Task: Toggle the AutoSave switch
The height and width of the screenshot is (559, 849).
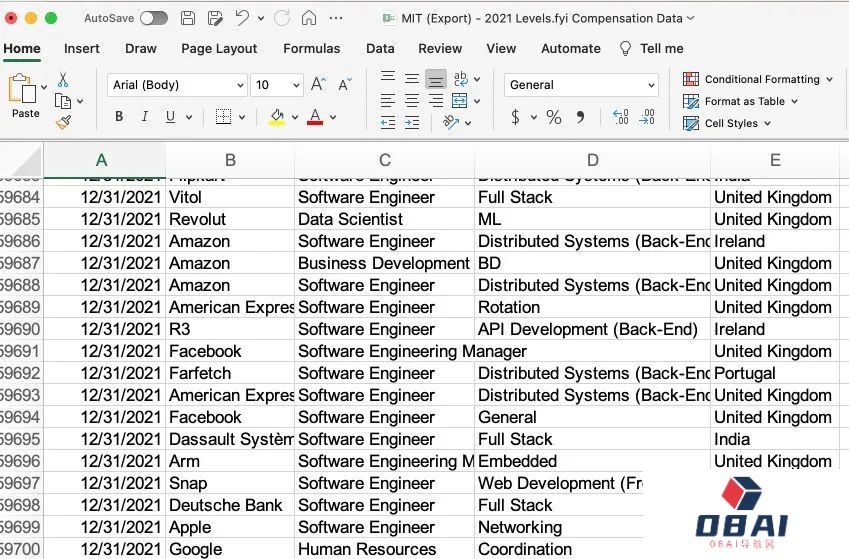Action: tap(154, 18)
